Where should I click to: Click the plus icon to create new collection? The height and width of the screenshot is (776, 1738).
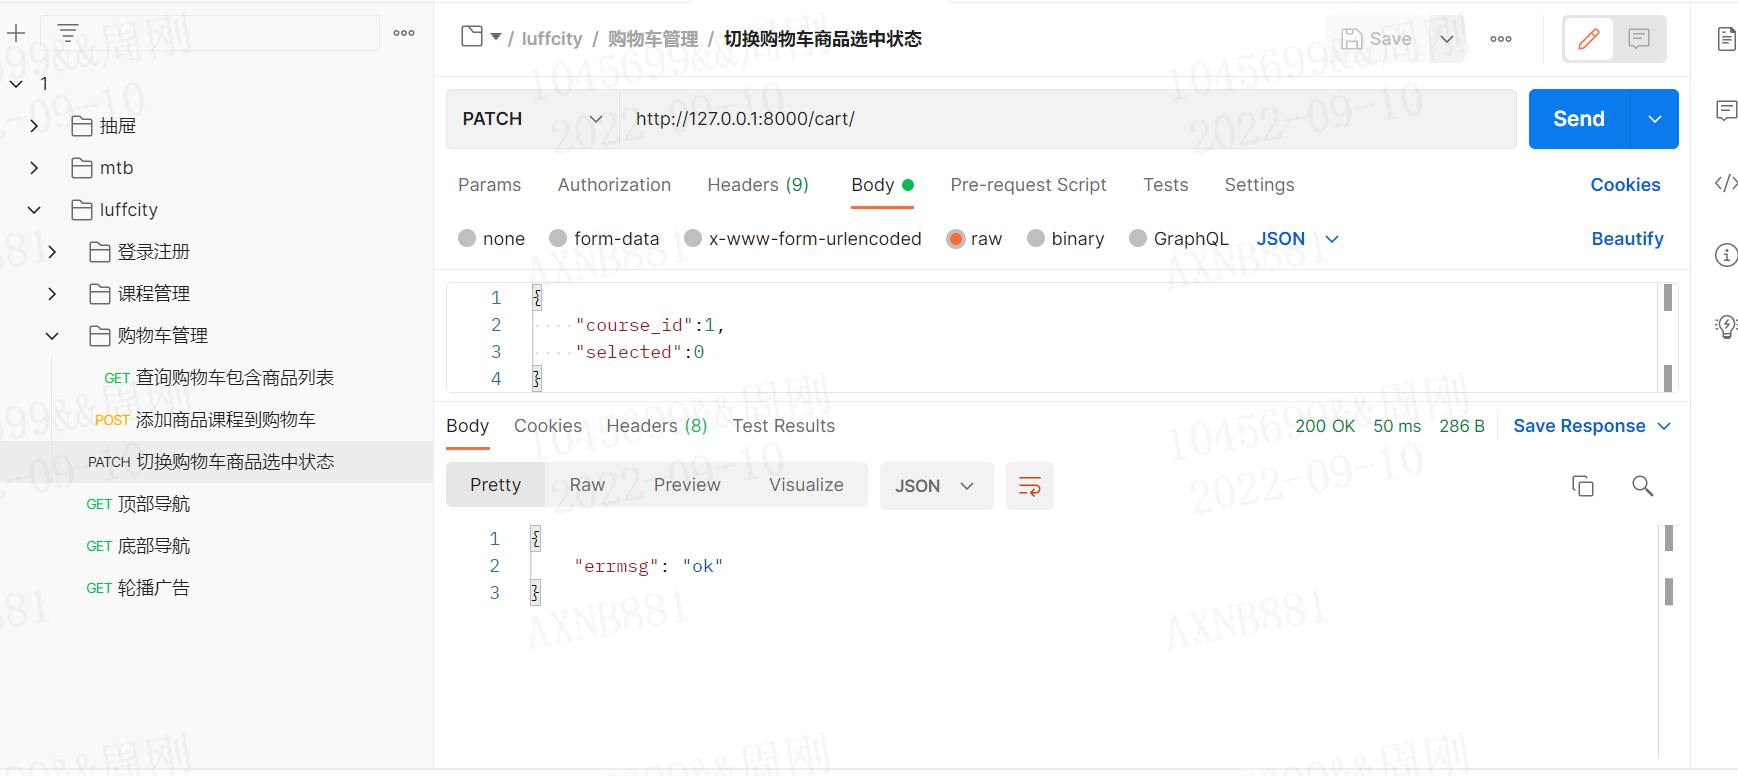point(16,33)
